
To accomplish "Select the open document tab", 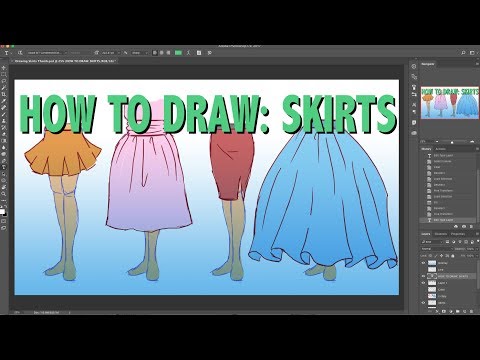I will click(64, 61).
